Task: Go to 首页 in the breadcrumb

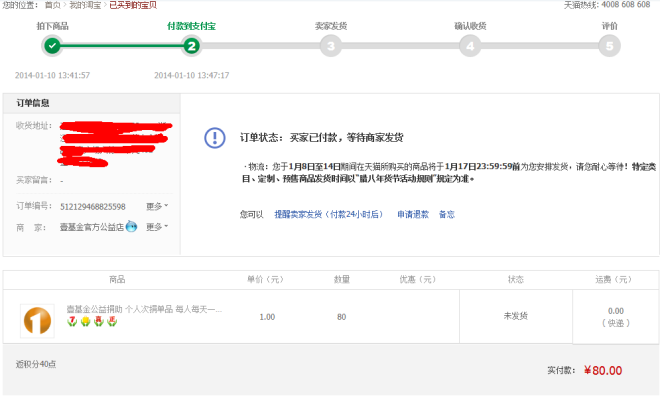Action: 53,5
